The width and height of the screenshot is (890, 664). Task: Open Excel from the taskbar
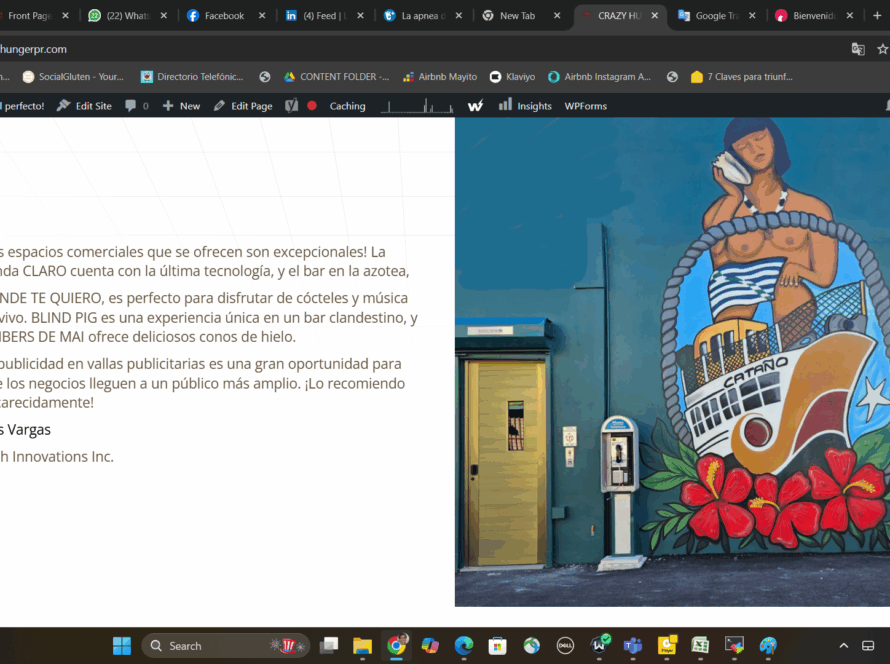point(700,646)
